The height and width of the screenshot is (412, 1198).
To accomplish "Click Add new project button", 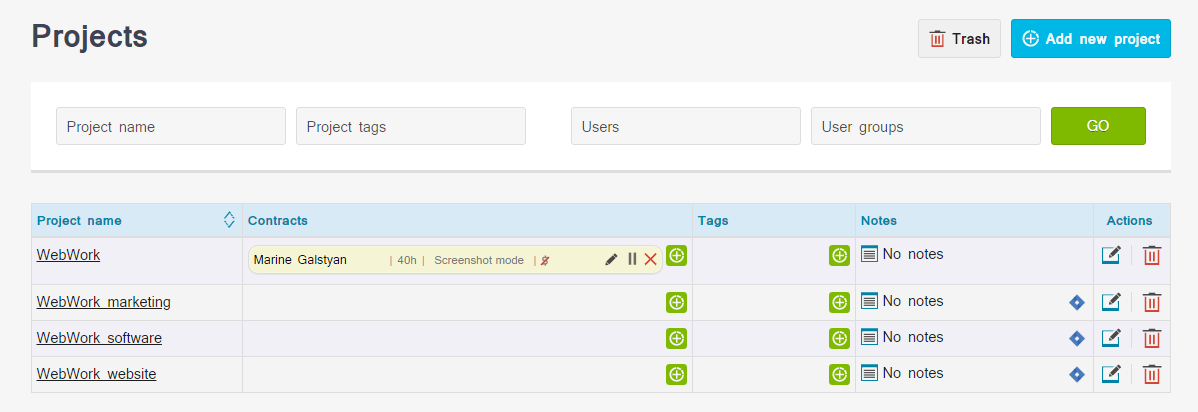I will click(1090, 39).
